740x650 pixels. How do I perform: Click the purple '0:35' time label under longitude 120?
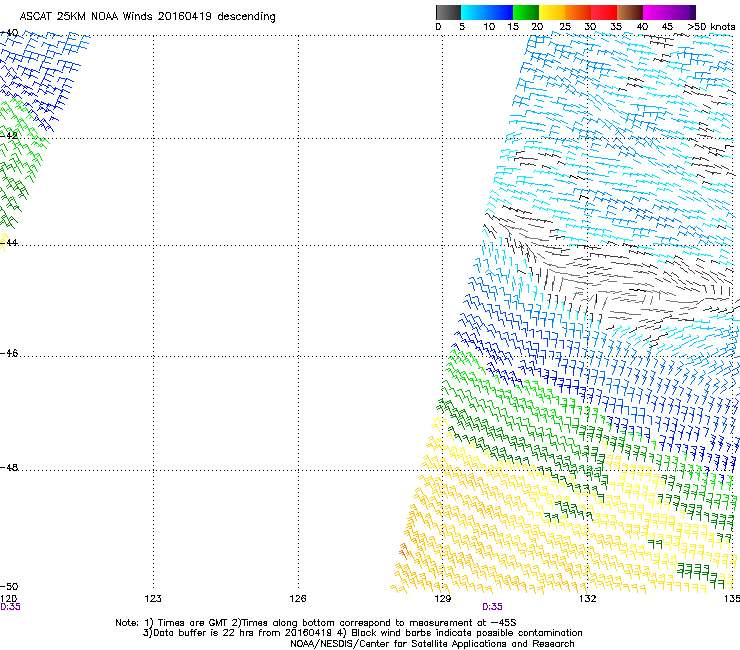(x=10, y=607)
